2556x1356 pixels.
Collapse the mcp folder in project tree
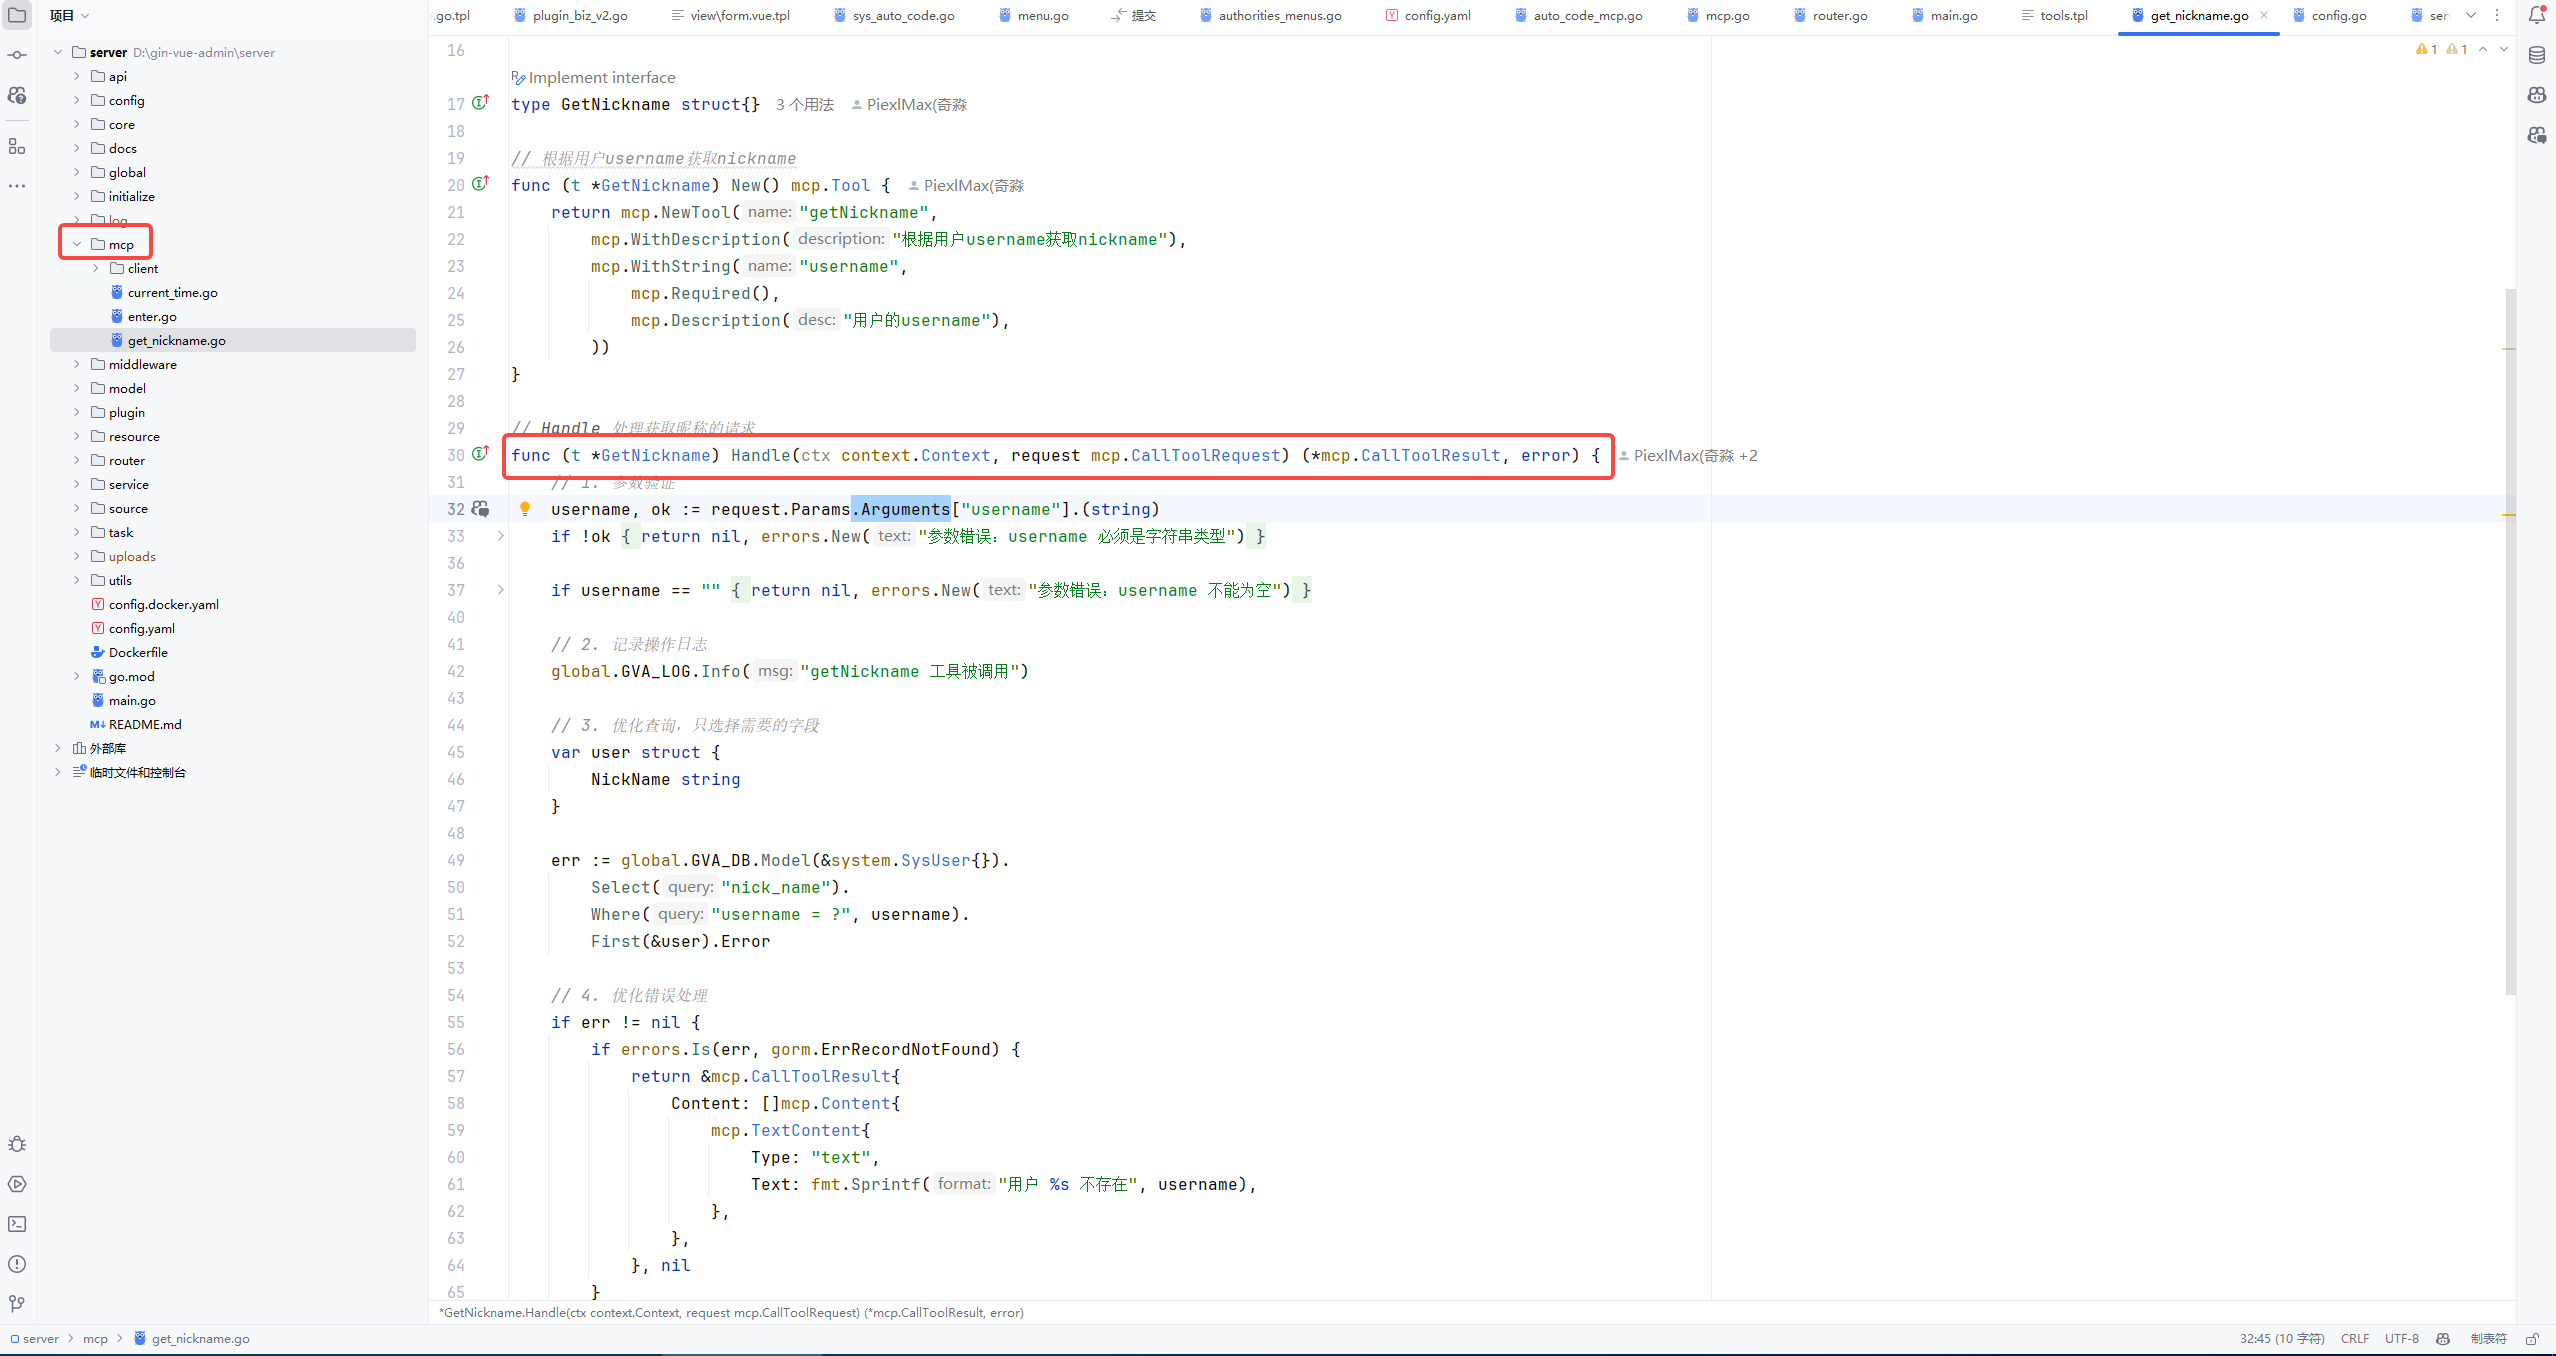77,244
